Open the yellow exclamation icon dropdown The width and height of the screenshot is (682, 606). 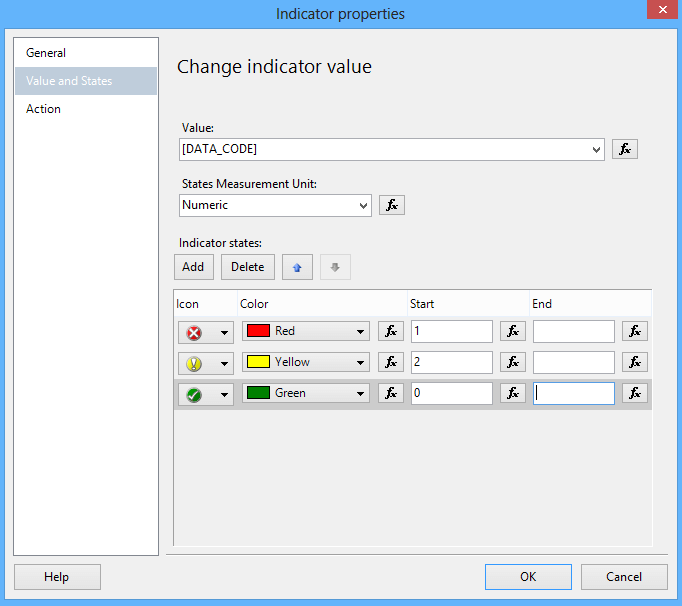206,363
